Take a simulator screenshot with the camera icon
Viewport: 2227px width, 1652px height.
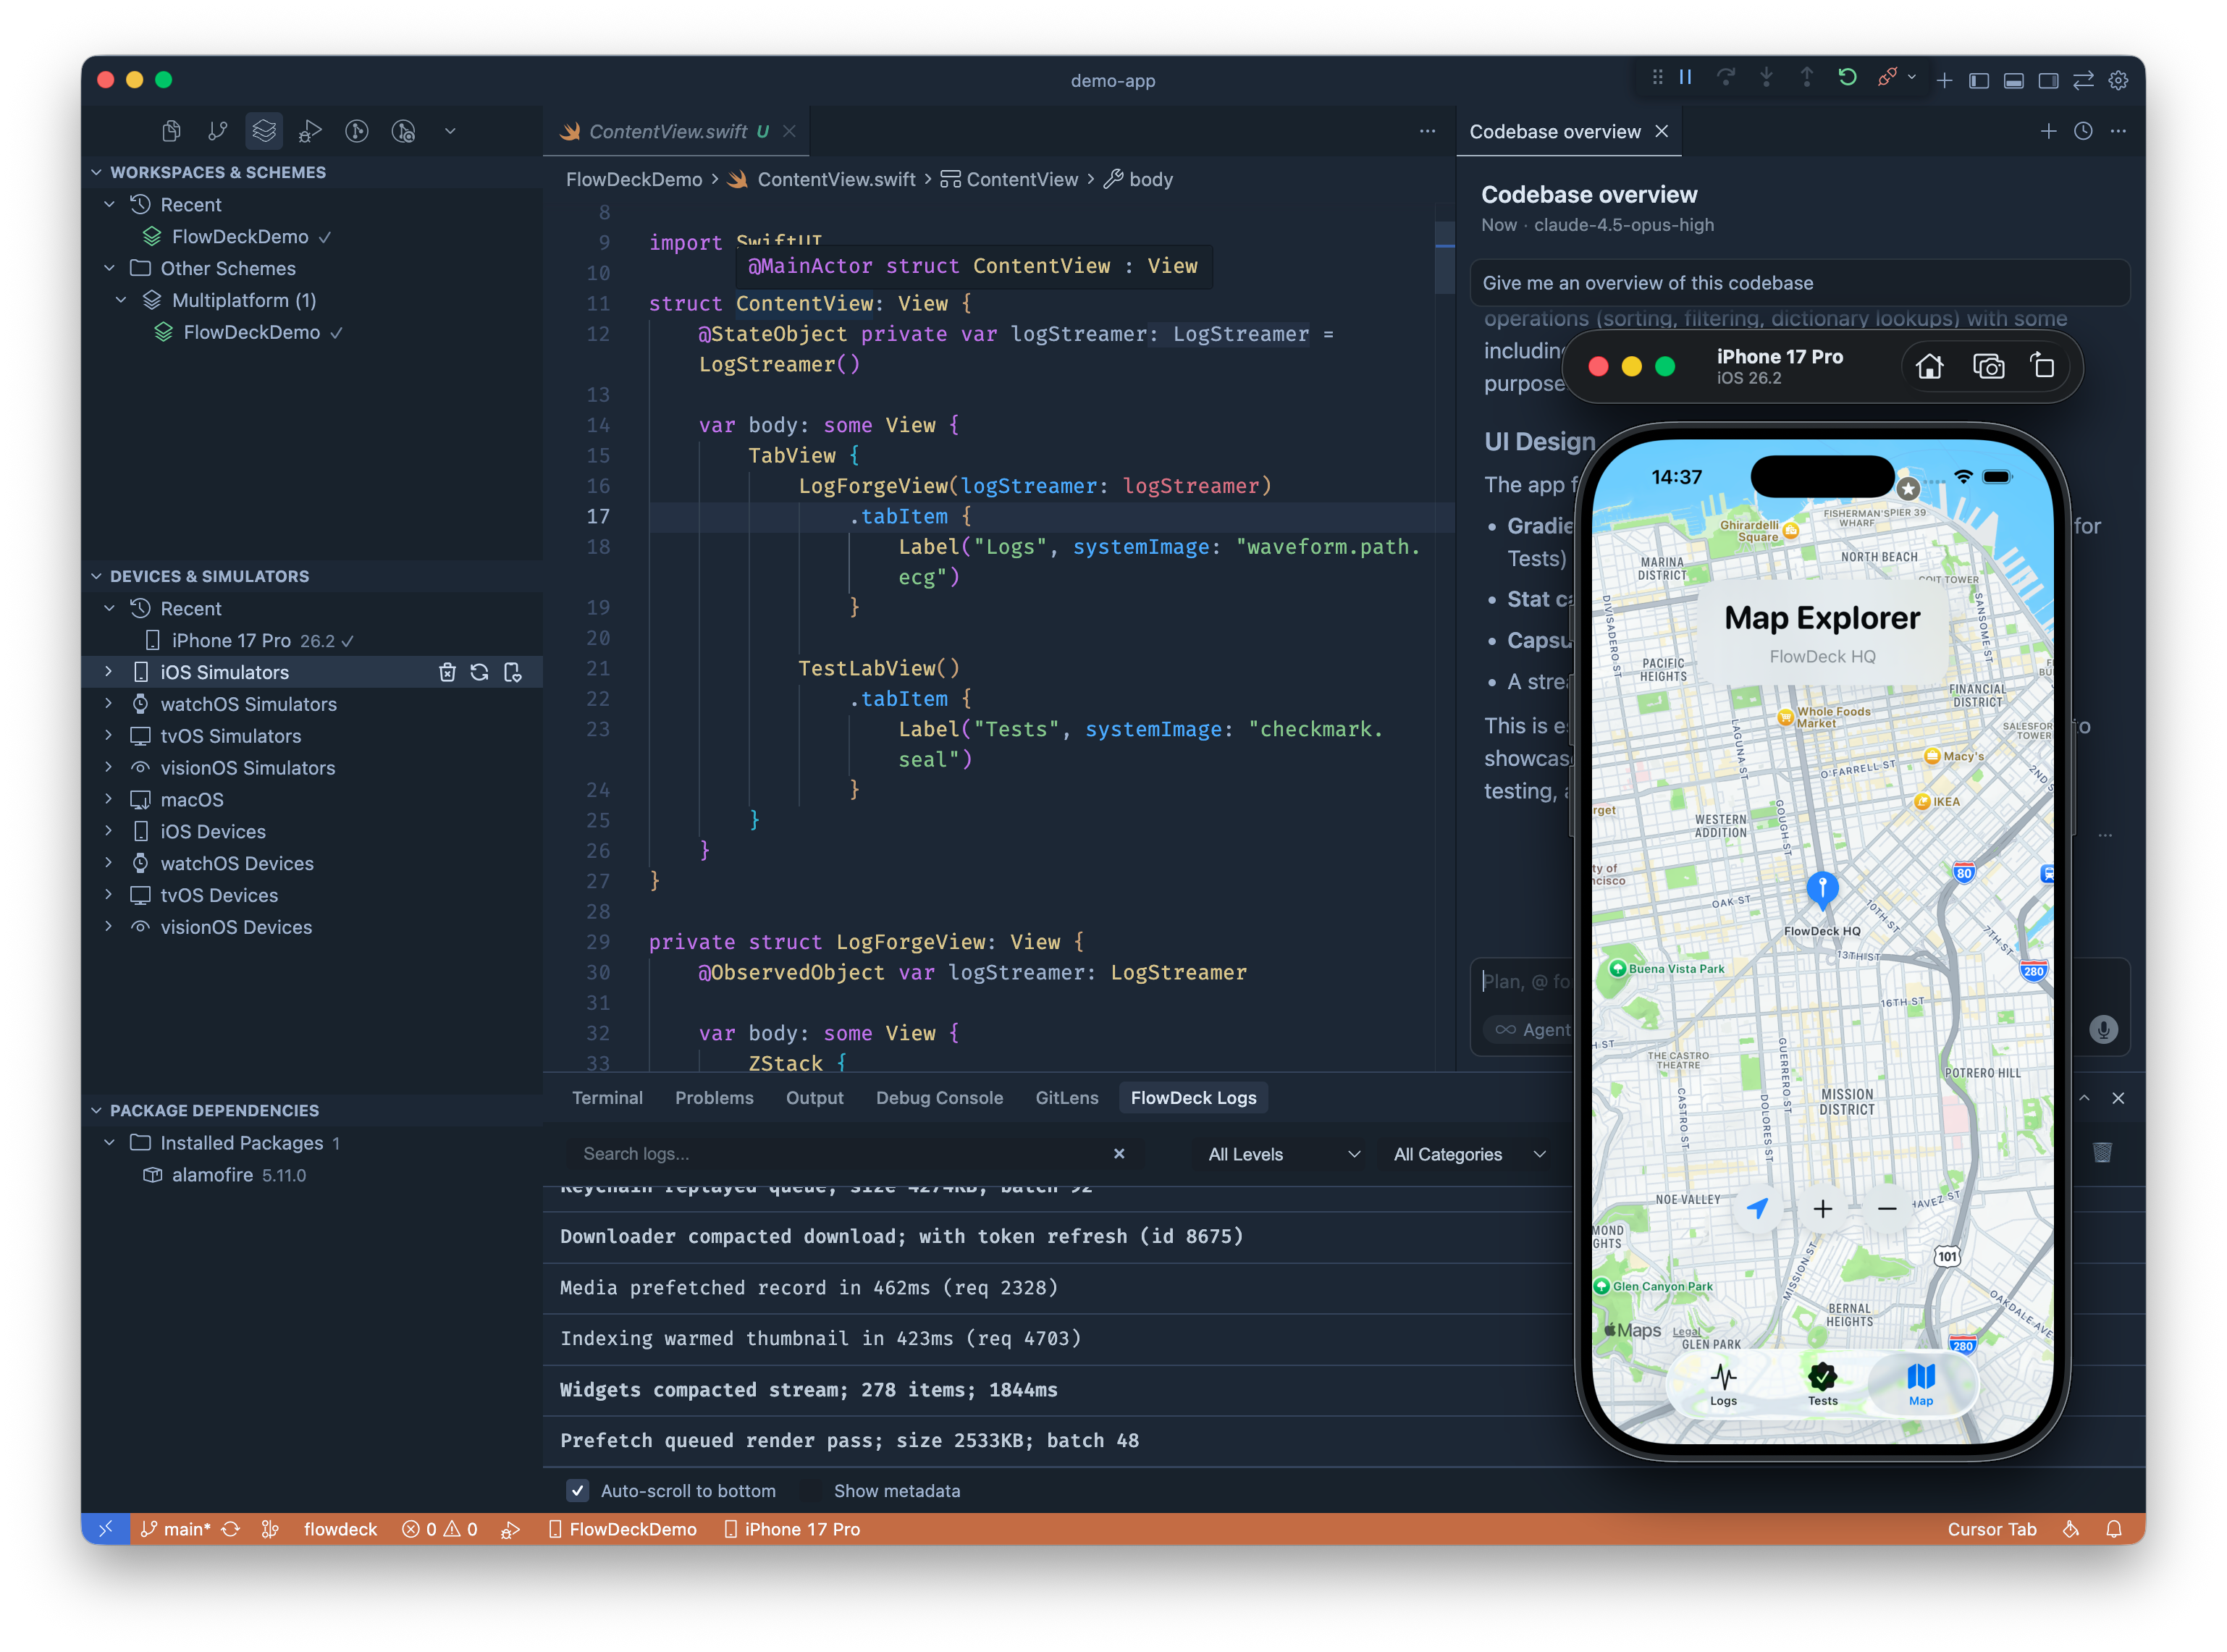[x=1989, y=366]
